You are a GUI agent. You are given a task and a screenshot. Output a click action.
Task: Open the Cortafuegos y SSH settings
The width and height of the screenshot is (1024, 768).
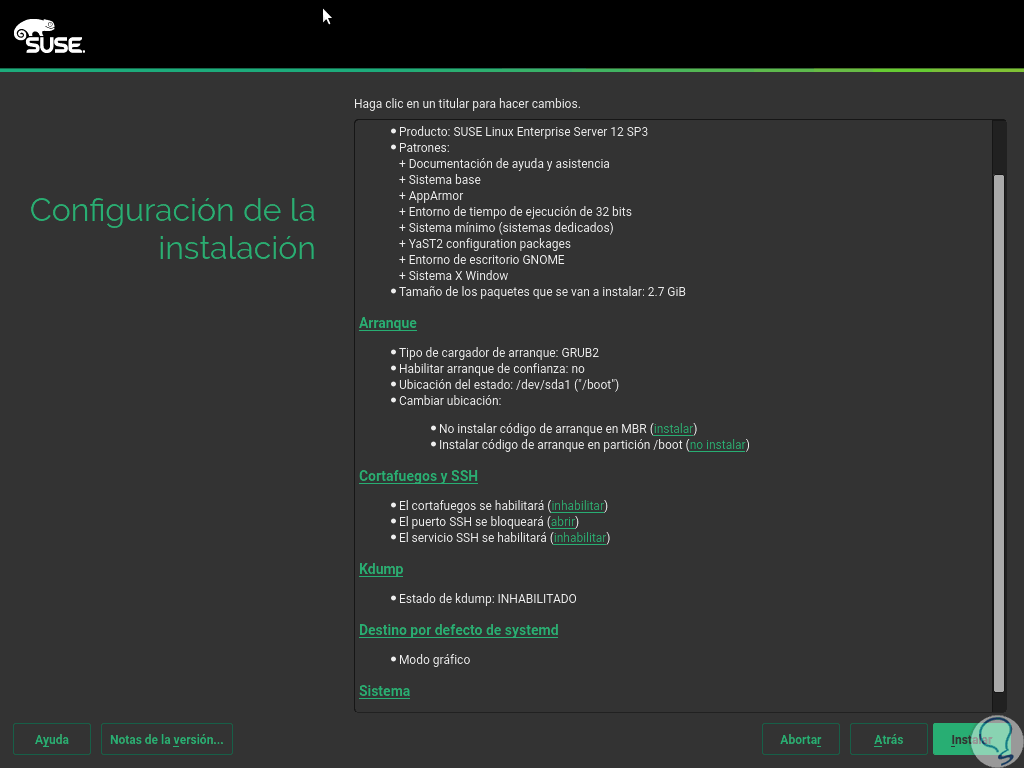point(418,476)
